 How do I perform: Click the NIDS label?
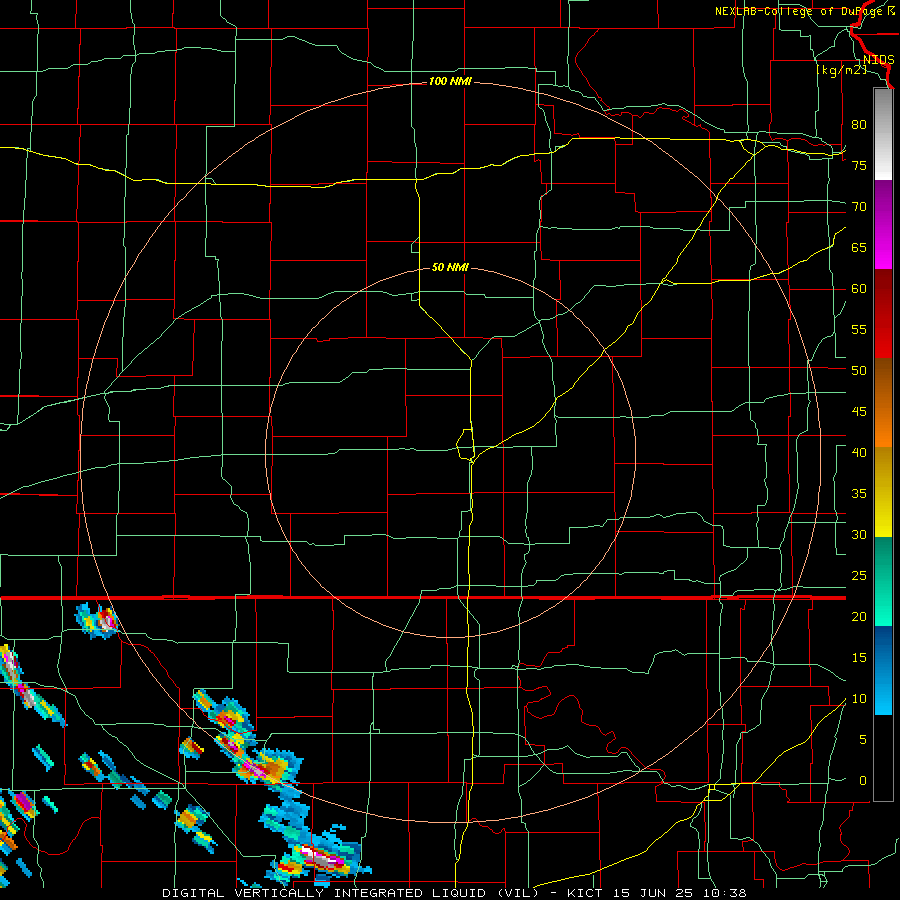coord(878,60)
